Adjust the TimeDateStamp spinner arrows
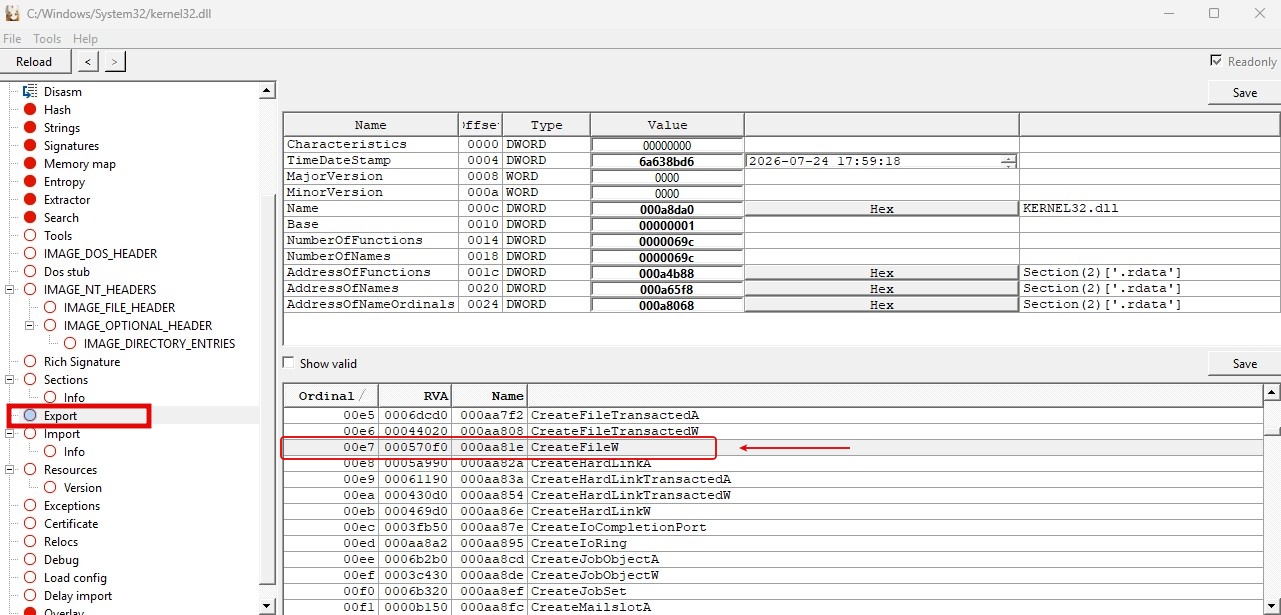This screenshot has height=615, width=1281. tap(1009, 161)
